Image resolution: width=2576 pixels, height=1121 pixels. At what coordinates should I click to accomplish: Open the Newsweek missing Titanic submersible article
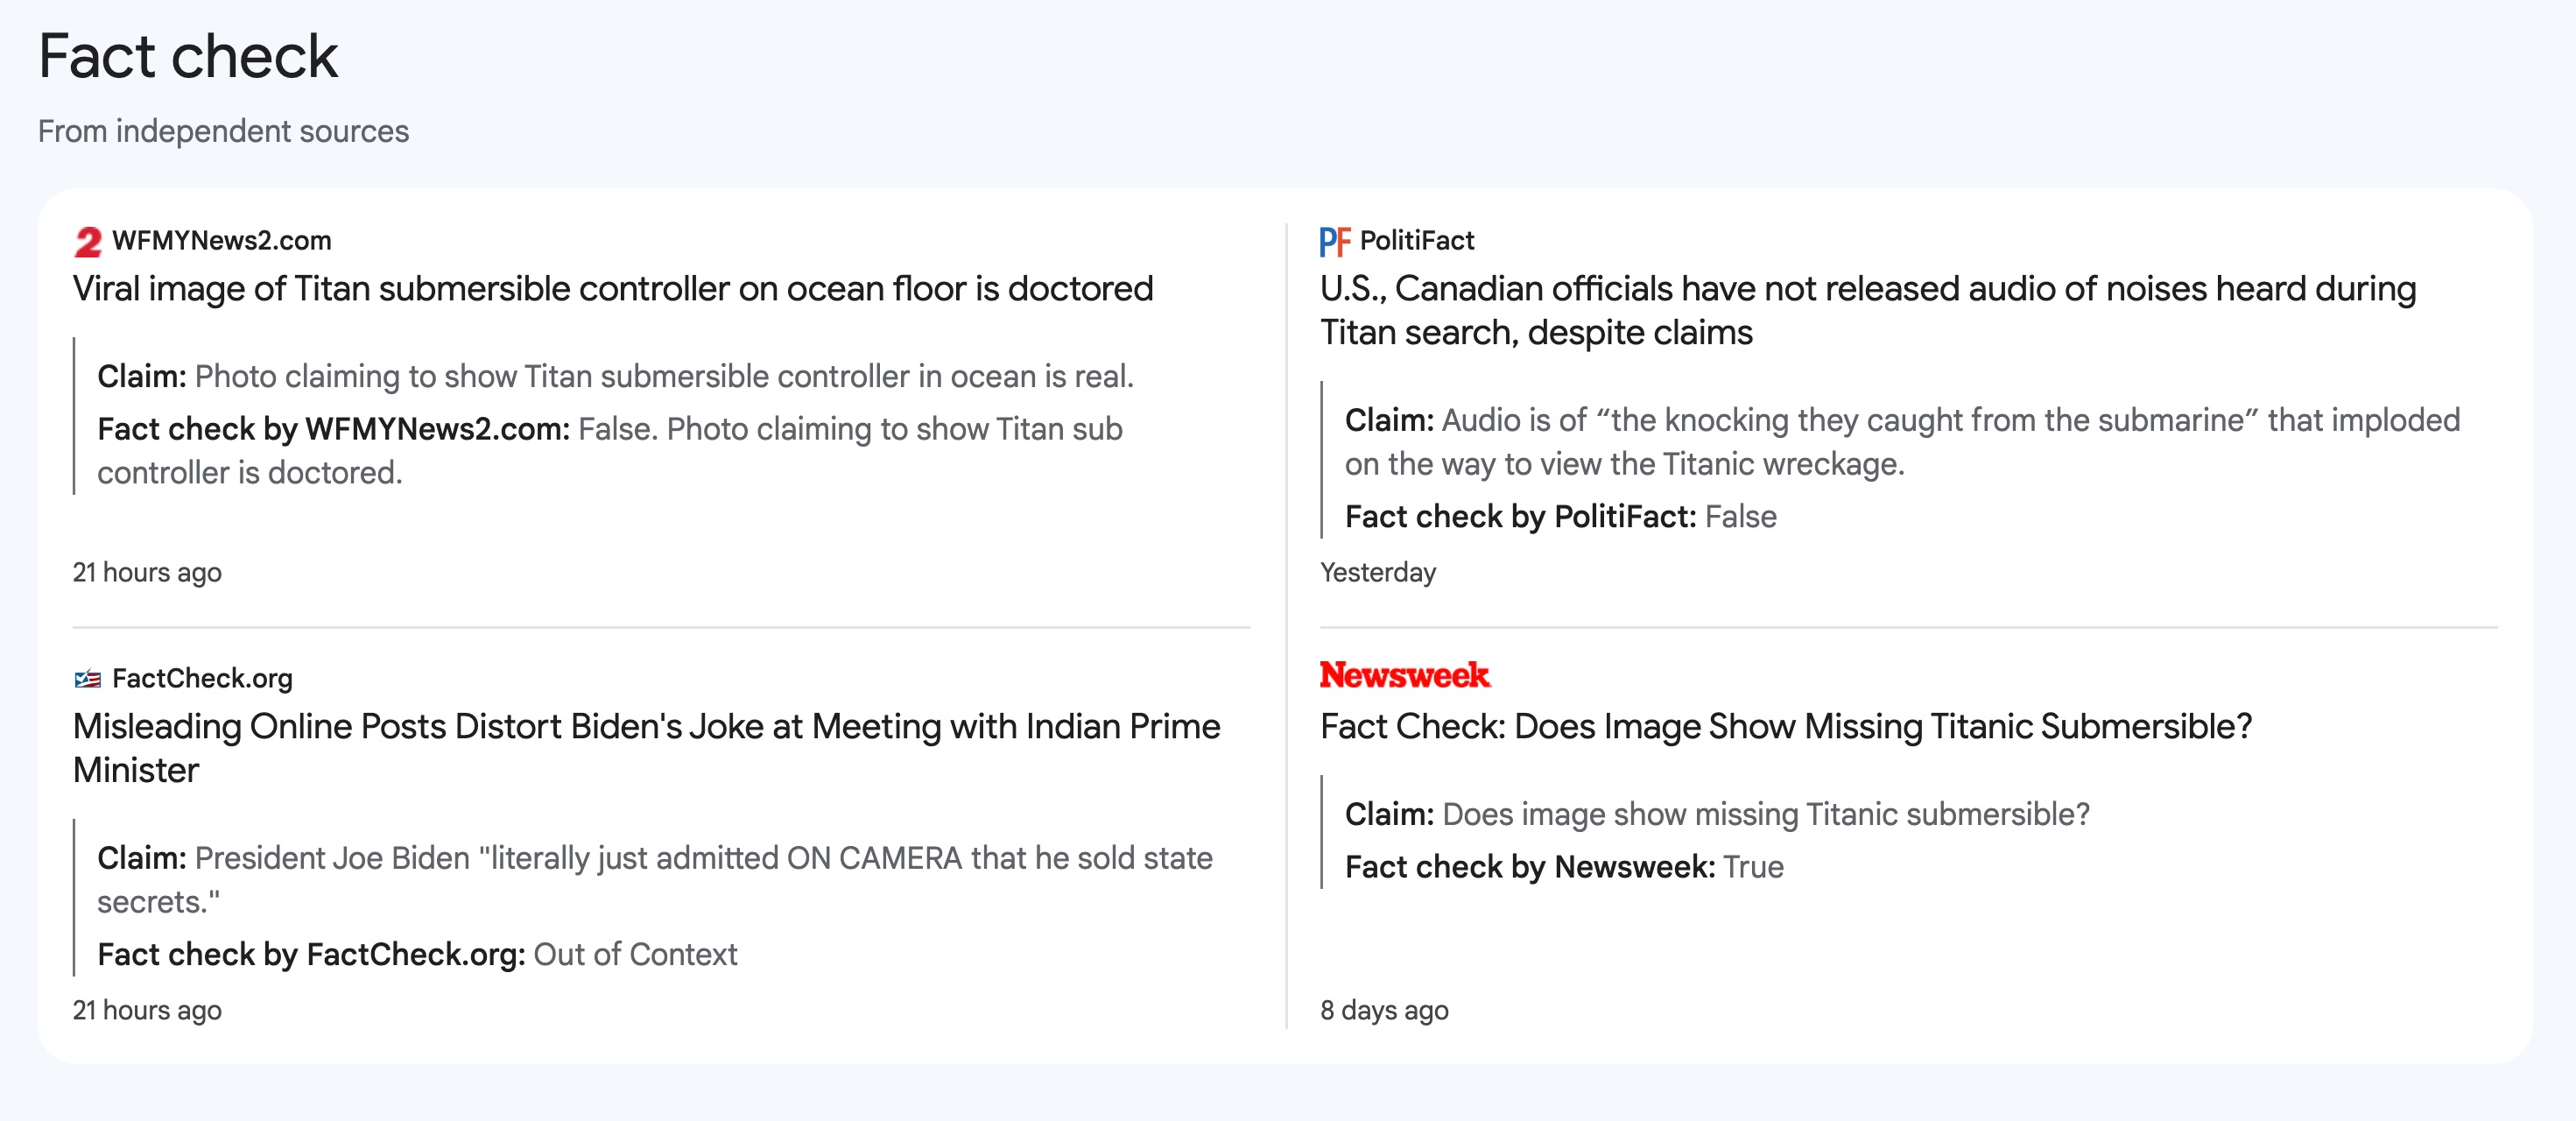pos(1786,727)
